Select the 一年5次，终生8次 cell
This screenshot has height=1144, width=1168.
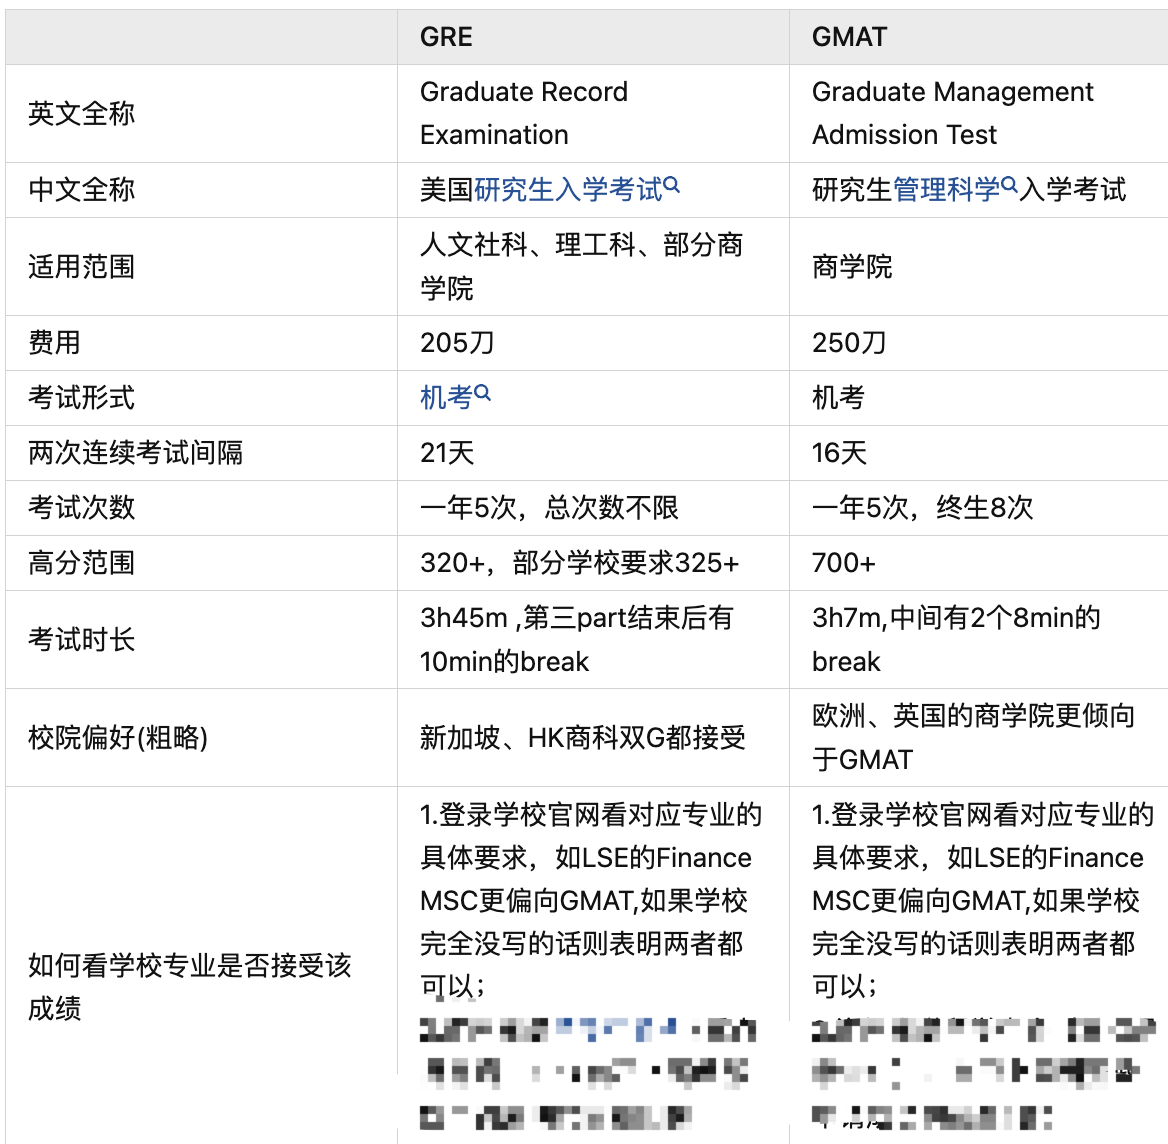click(922, 508)
